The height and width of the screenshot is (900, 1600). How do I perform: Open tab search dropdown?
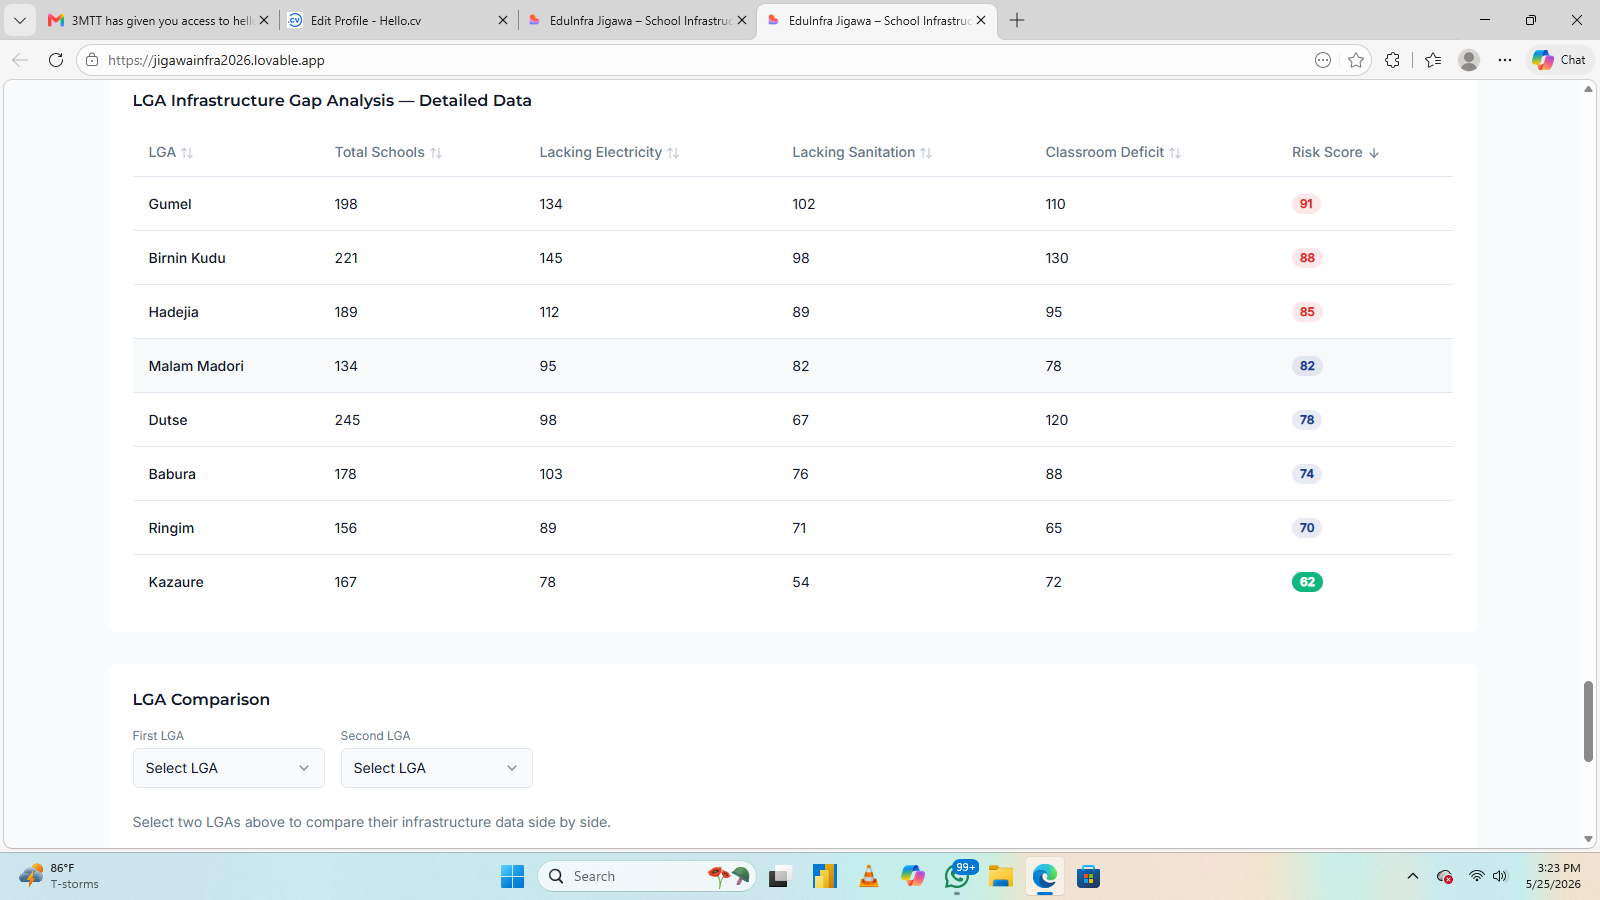click(x=19, y=20)
